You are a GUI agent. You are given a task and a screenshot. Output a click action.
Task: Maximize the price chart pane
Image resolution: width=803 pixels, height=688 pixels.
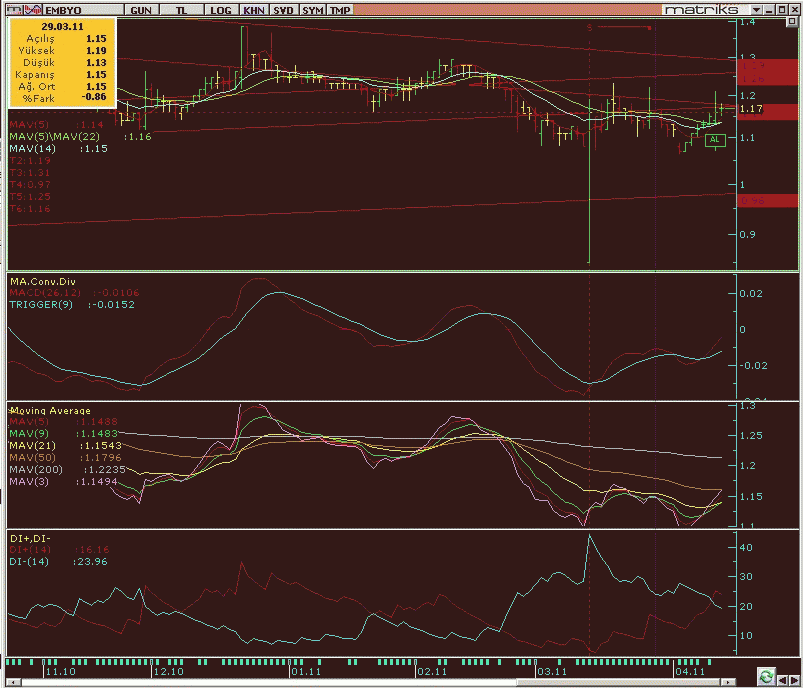(x=792, y=22)
